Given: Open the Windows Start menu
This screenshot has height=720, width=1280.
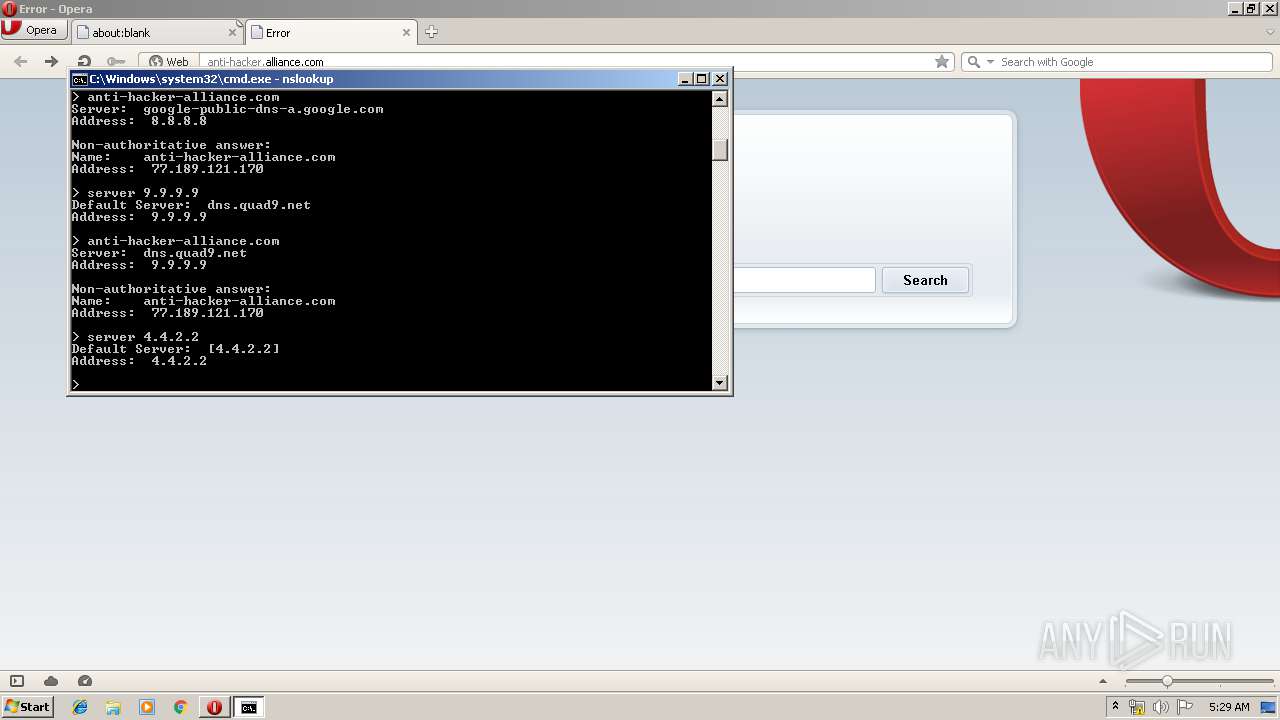Looking at the screenshot, I should [27, 707].
